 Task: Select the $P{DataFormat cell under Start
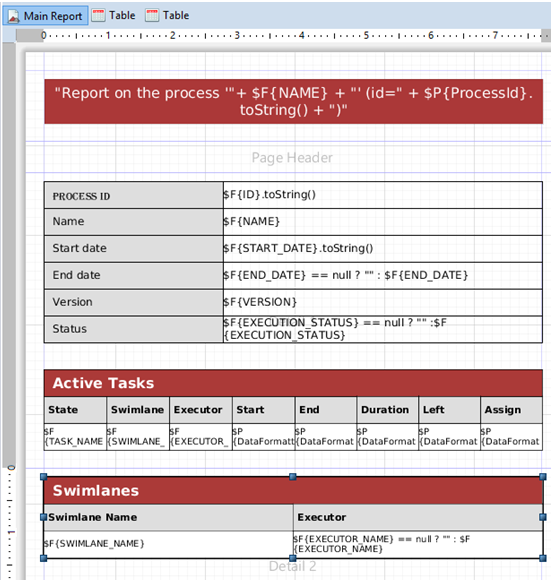click(x=264, y=437)
